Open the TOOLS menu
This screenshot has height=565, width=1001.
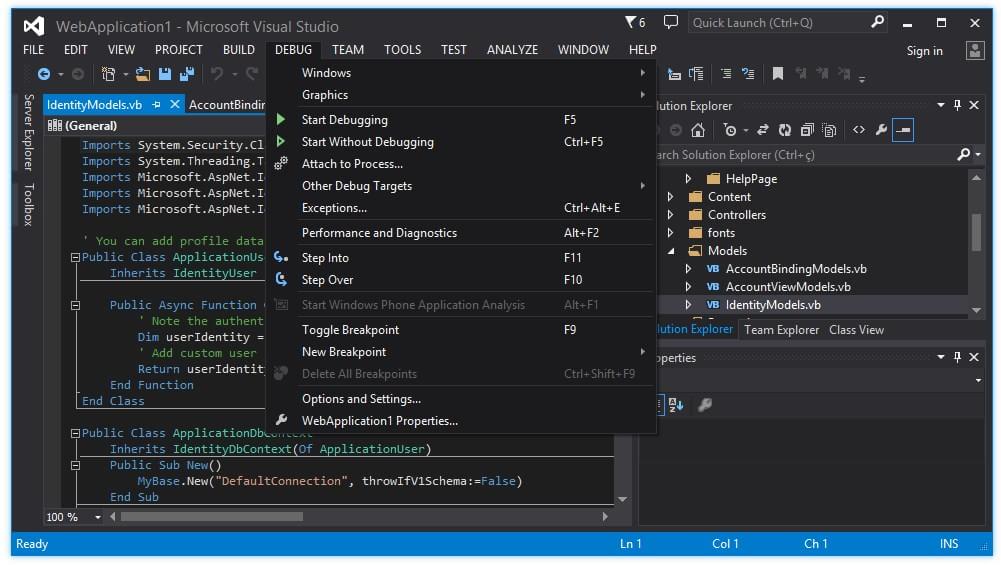click(402, 50)
